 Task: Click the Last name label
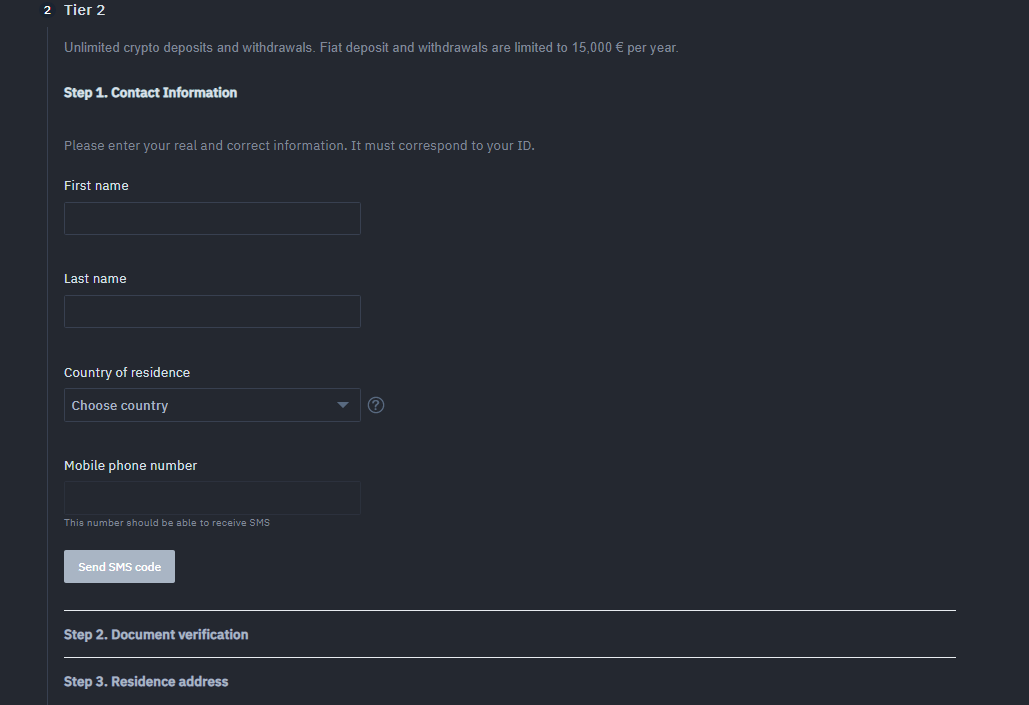[95, 278]
